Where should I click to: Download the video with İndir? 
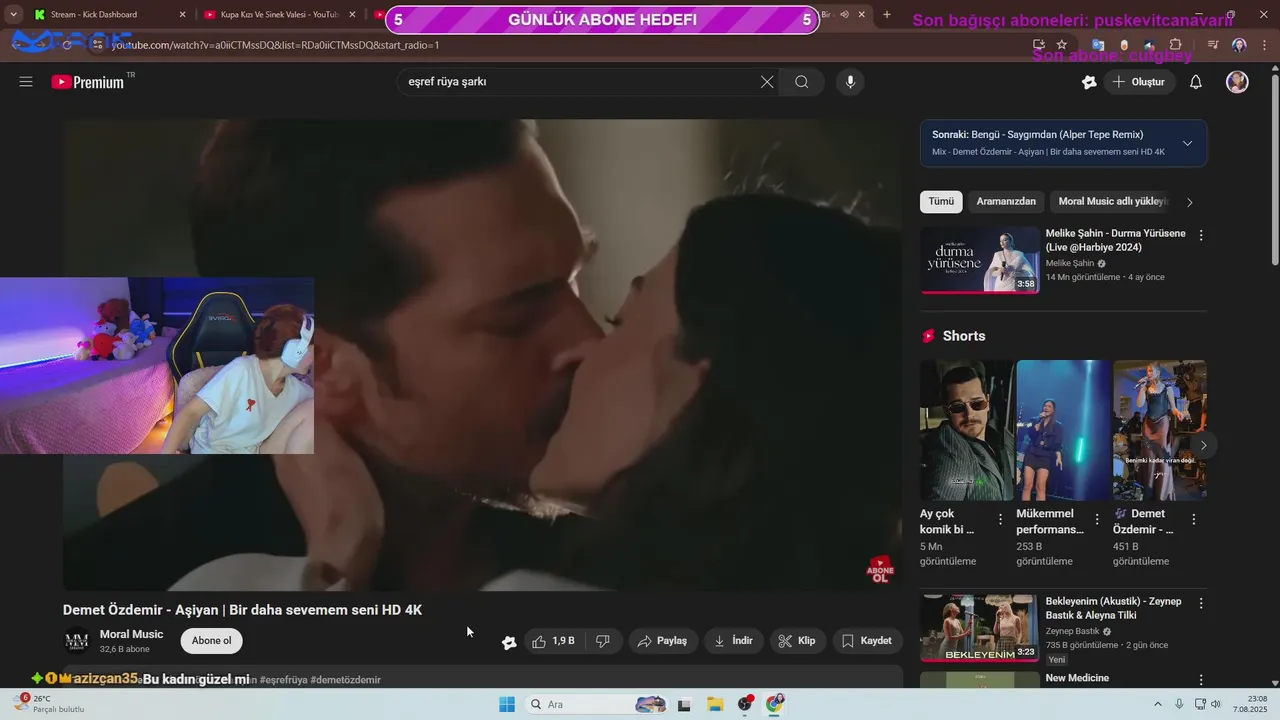click(734, 641)
